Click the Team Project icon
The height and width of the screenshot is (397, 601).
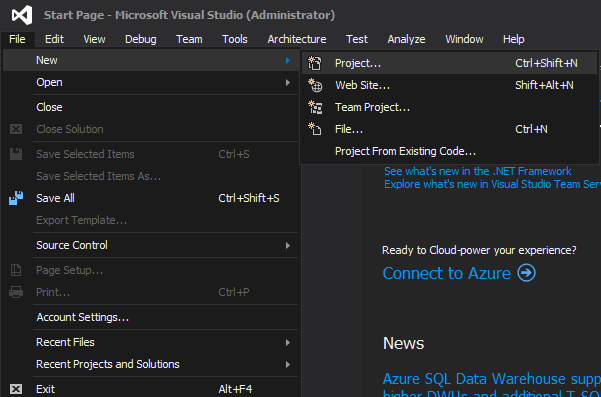(315, 107)
